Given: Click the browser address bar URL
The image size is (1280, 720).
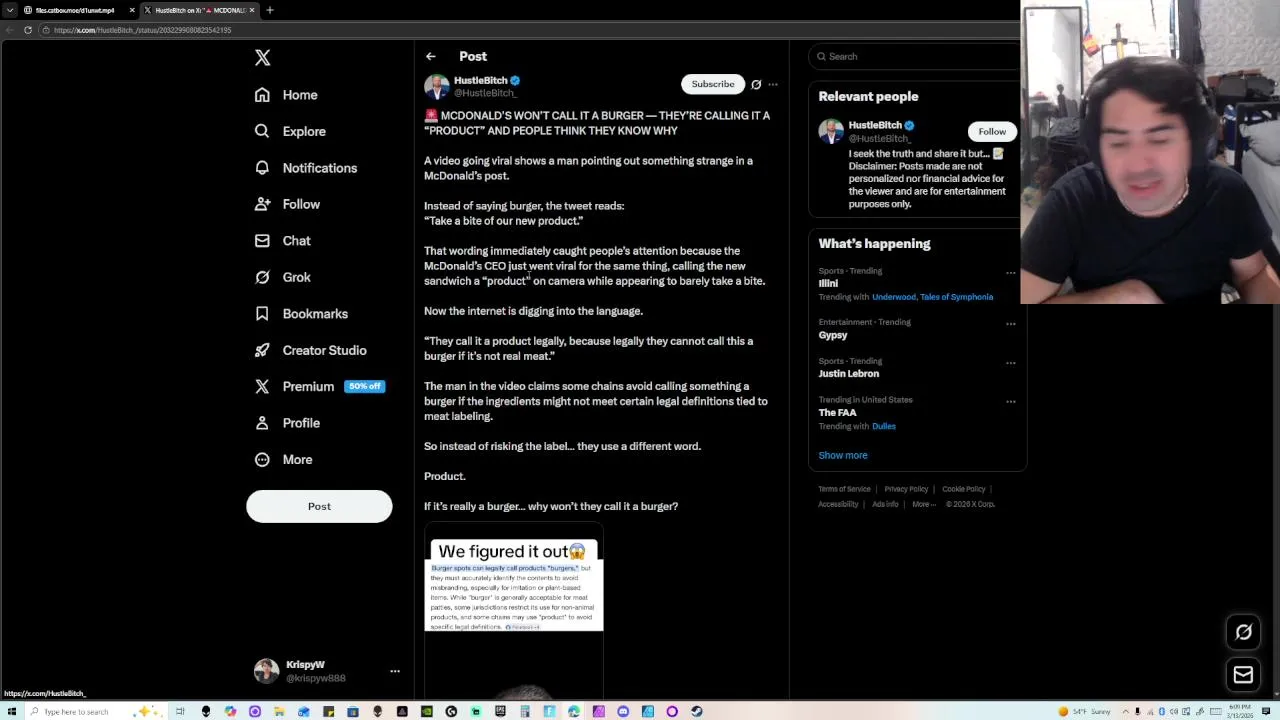Looking at the screenshot, I should click(142, 30).
